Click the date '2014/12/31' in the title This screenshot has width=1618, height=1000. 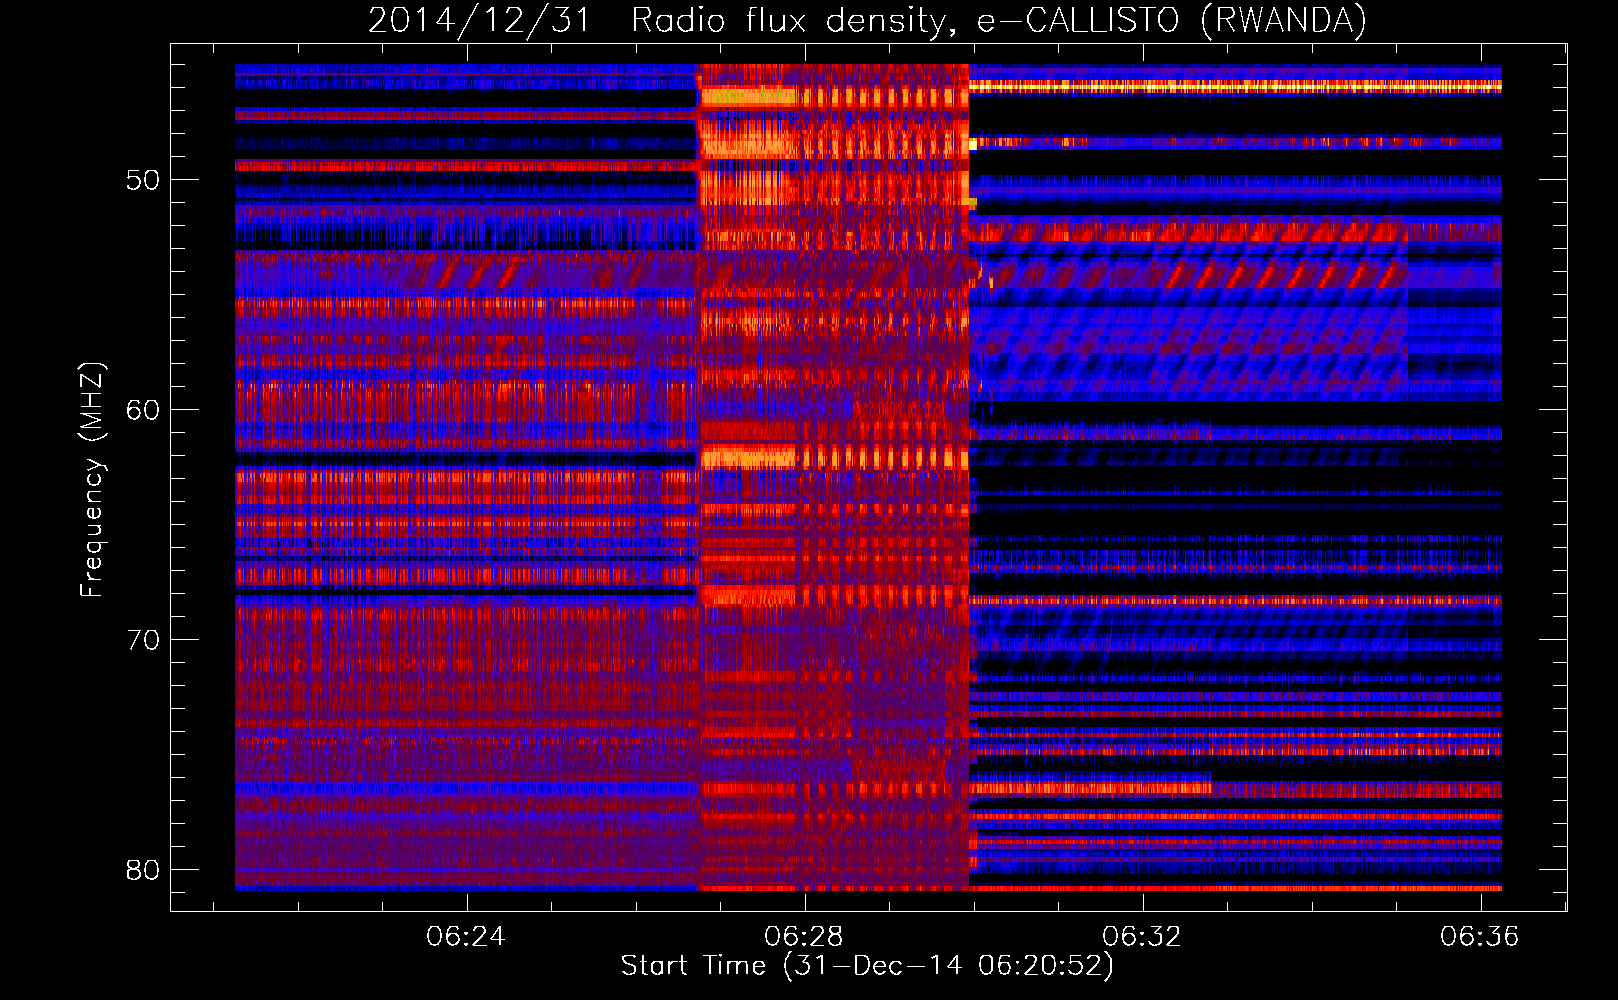pos(480,20)
